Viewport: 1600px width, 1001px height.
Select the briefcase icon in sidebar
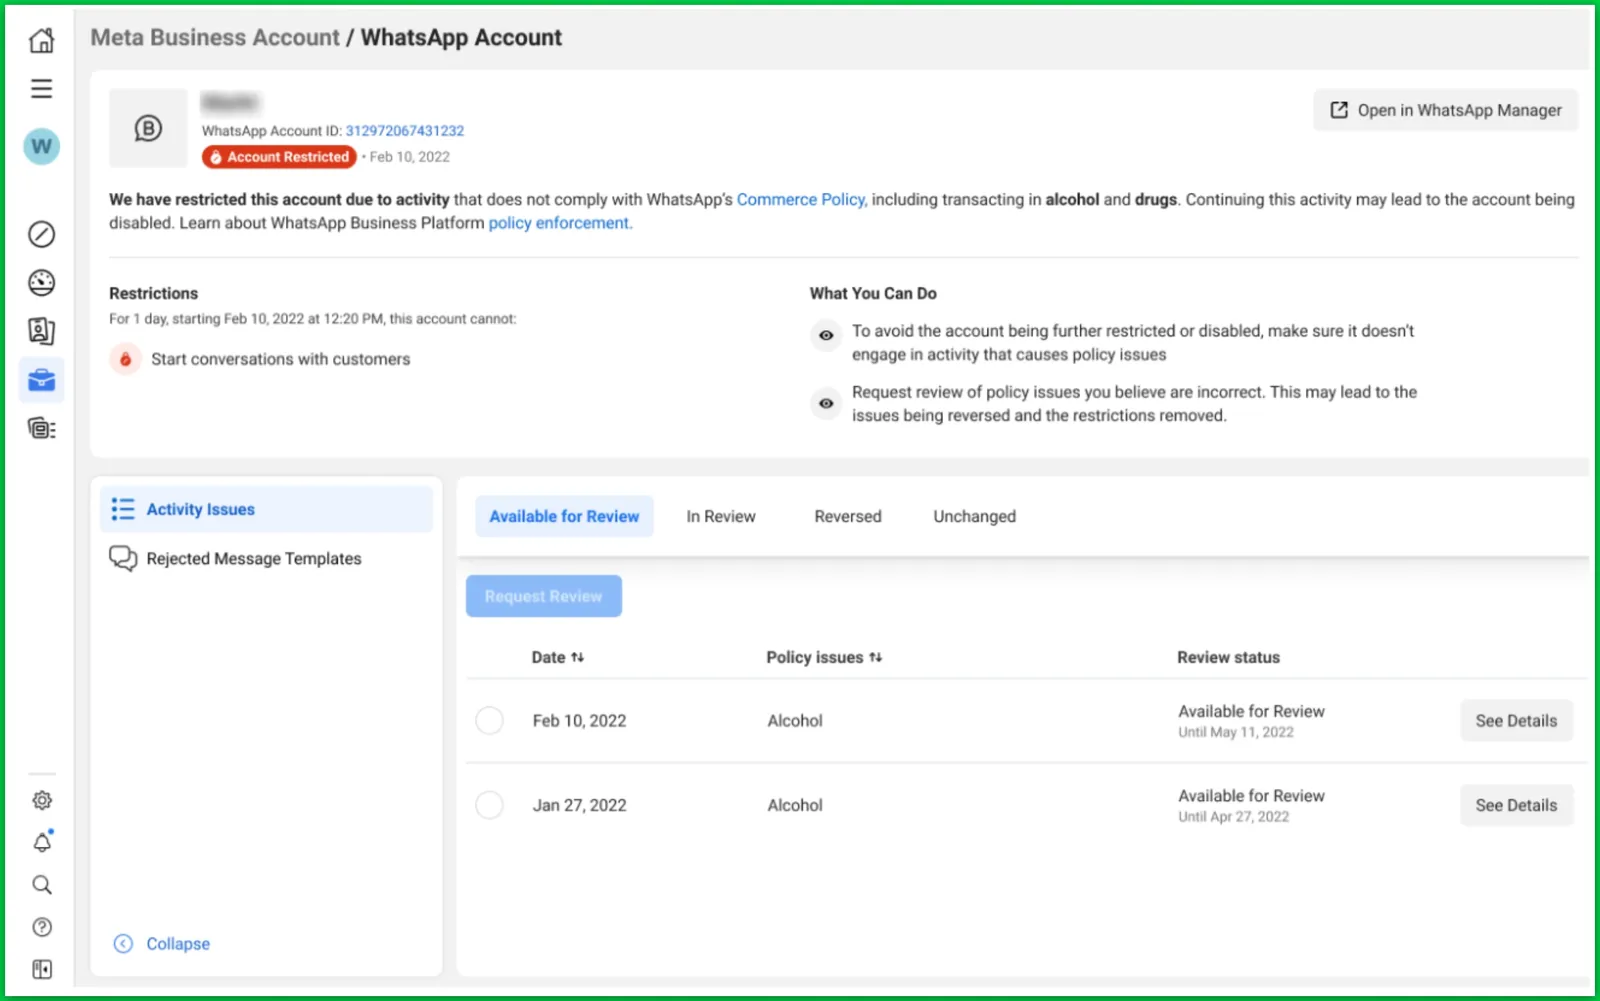click(41, 380)
